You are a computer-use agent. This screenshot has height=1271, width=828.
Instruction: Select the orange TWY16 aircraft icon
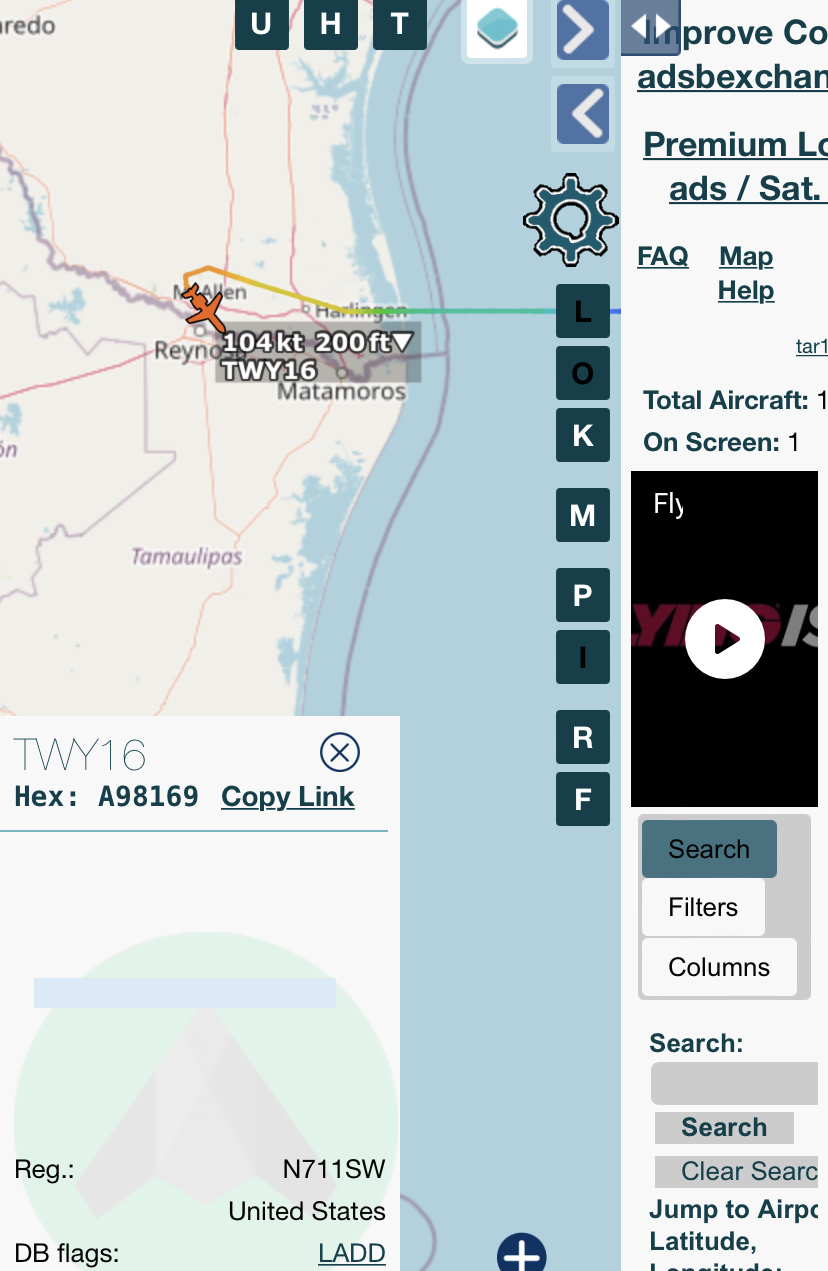(x=205, y=308)
